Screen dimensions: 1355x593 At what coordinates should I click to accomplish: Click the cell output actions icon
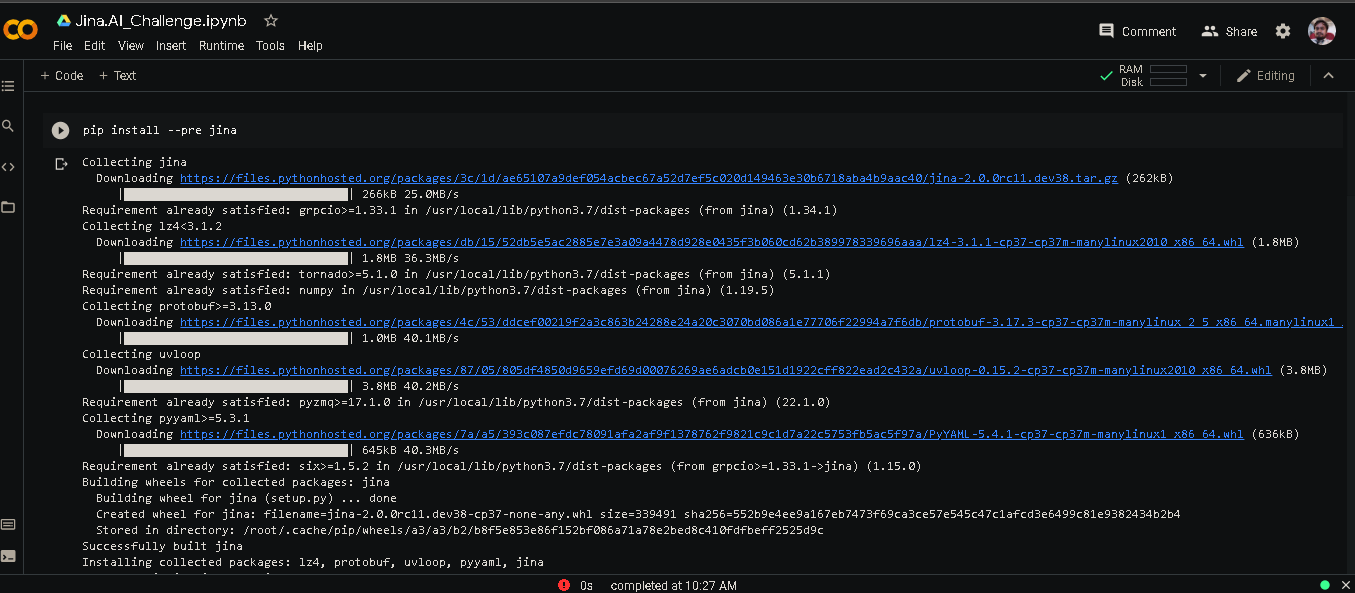61,163
